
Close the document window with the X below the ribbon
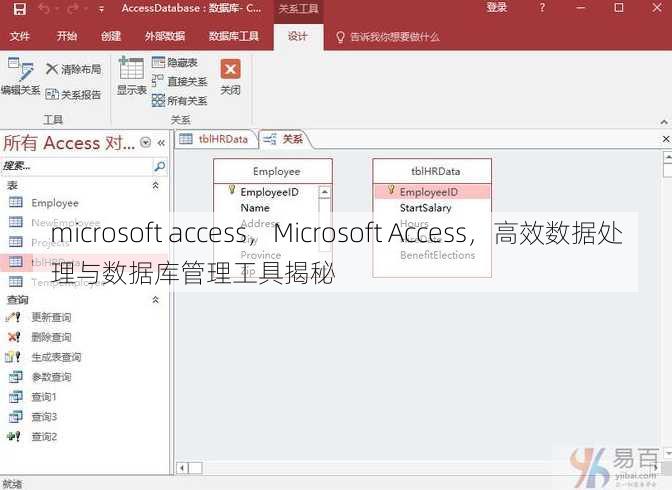[x=666, y=139]
